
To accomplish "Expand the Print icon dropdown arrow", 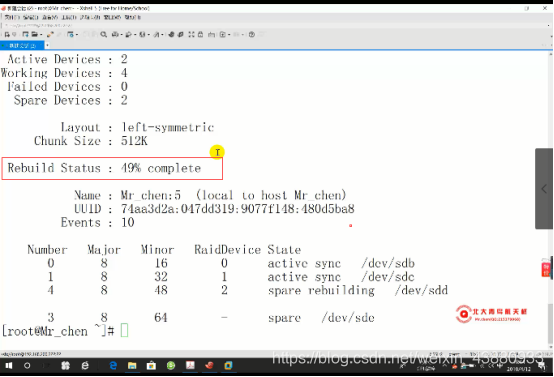I will (x=121, y=35).
